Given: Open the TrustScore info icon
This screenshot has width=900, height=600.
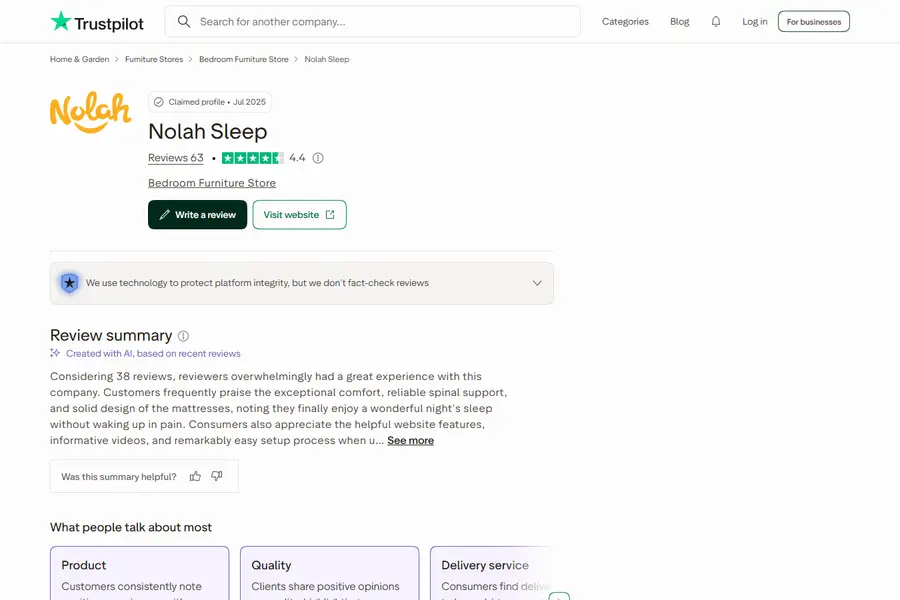Looking at the screenshot, I should tap(318, 158).
